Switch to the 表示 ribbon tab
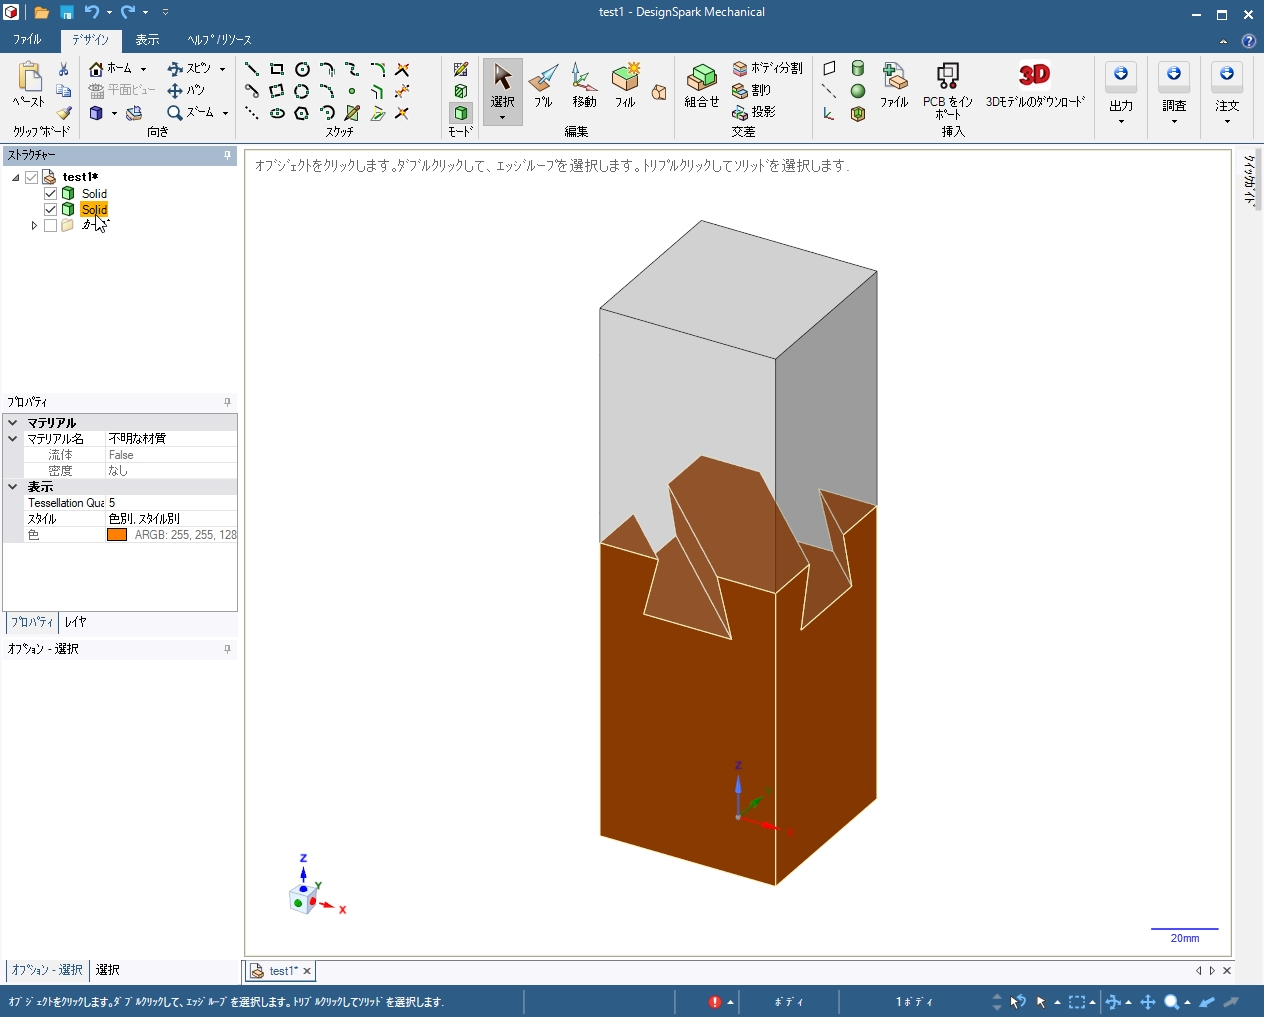Image resolution: width=1264 pixels, height=1017 pixels. 147,40
